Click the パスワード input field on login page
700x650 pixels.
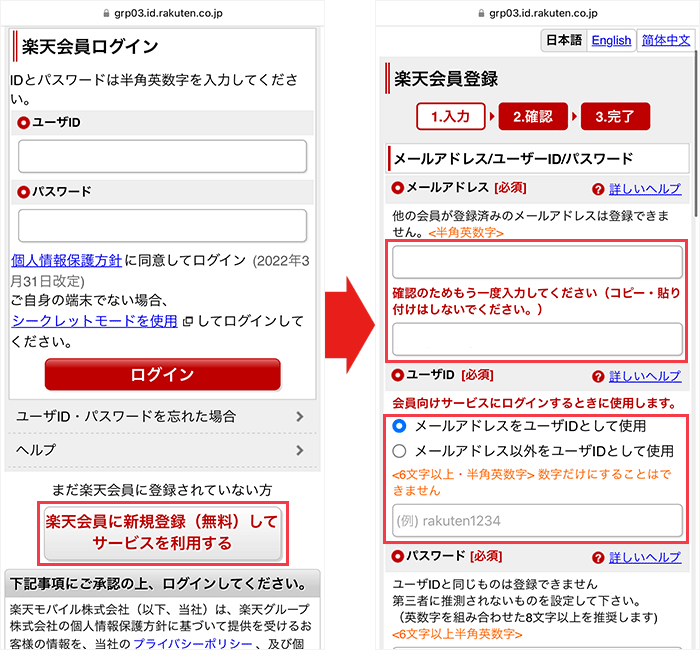(x=162, y=226)
